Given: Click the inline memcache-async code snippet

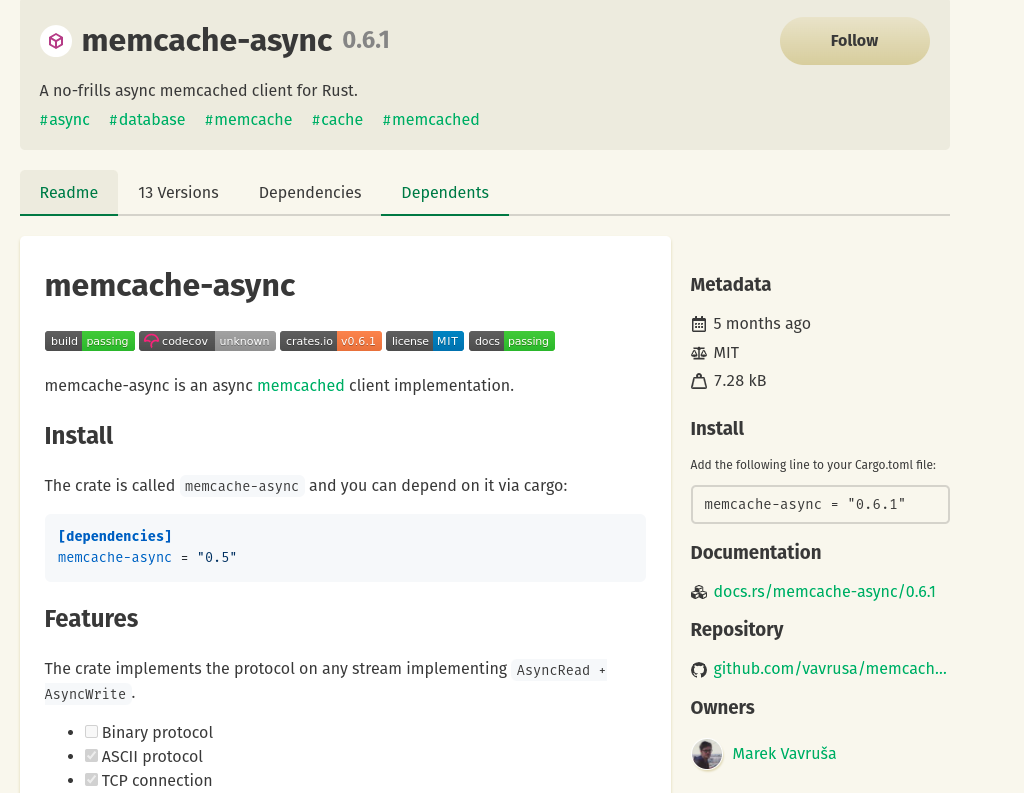Looking at the screenshot, I should [x=242, y=486].
